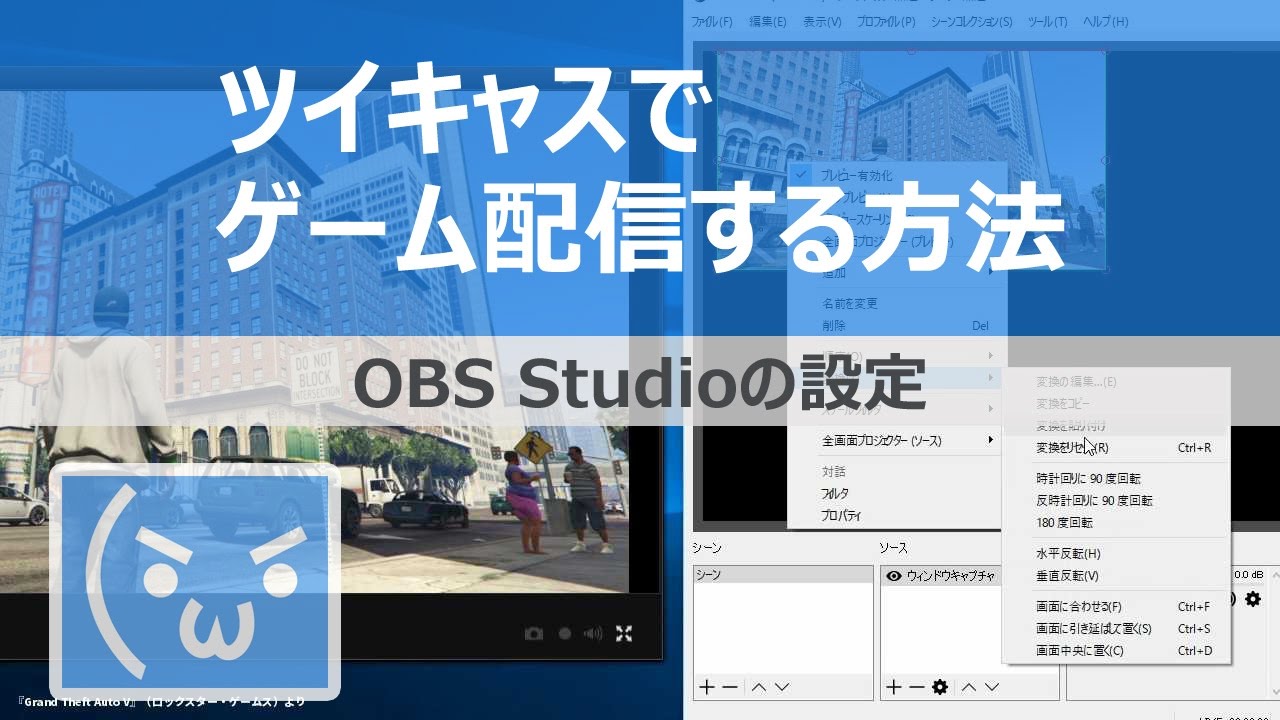Remove the selected scene with the minus icon
This screenshot has height=720, width=1280.
(x=730, y=687)
